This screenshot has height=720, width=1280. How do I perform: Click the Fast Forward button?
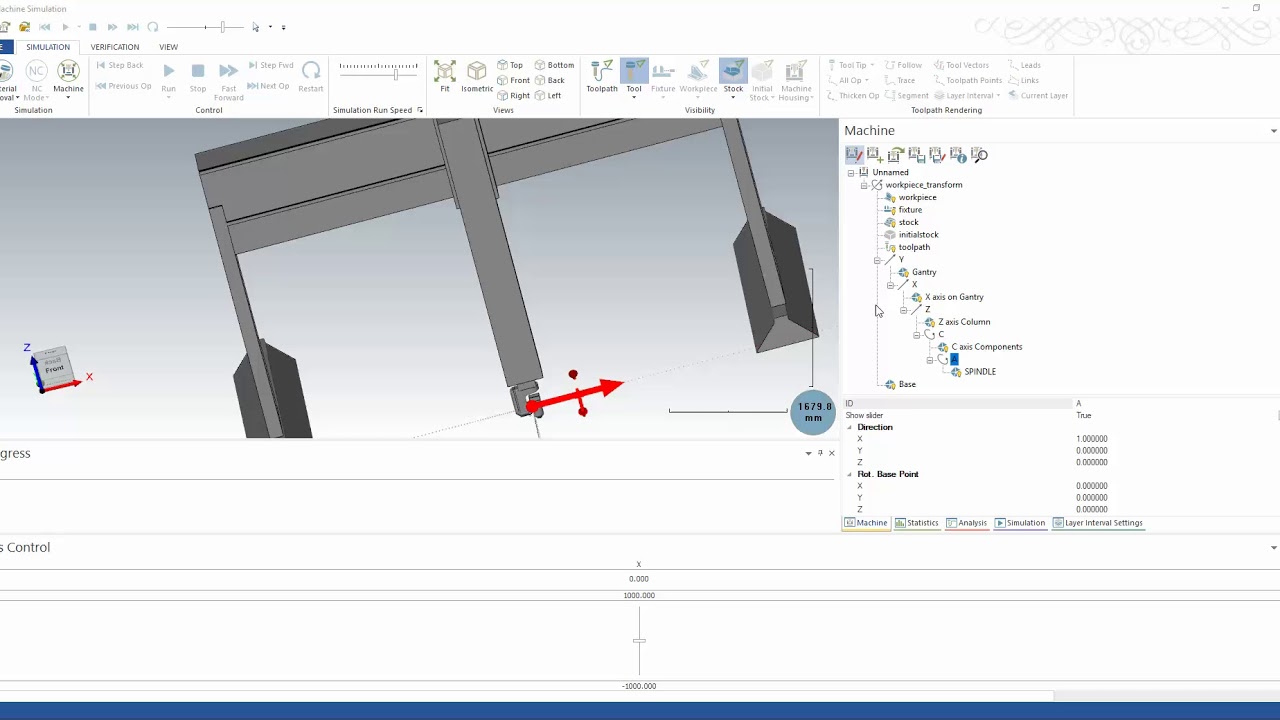click(228, 80)
